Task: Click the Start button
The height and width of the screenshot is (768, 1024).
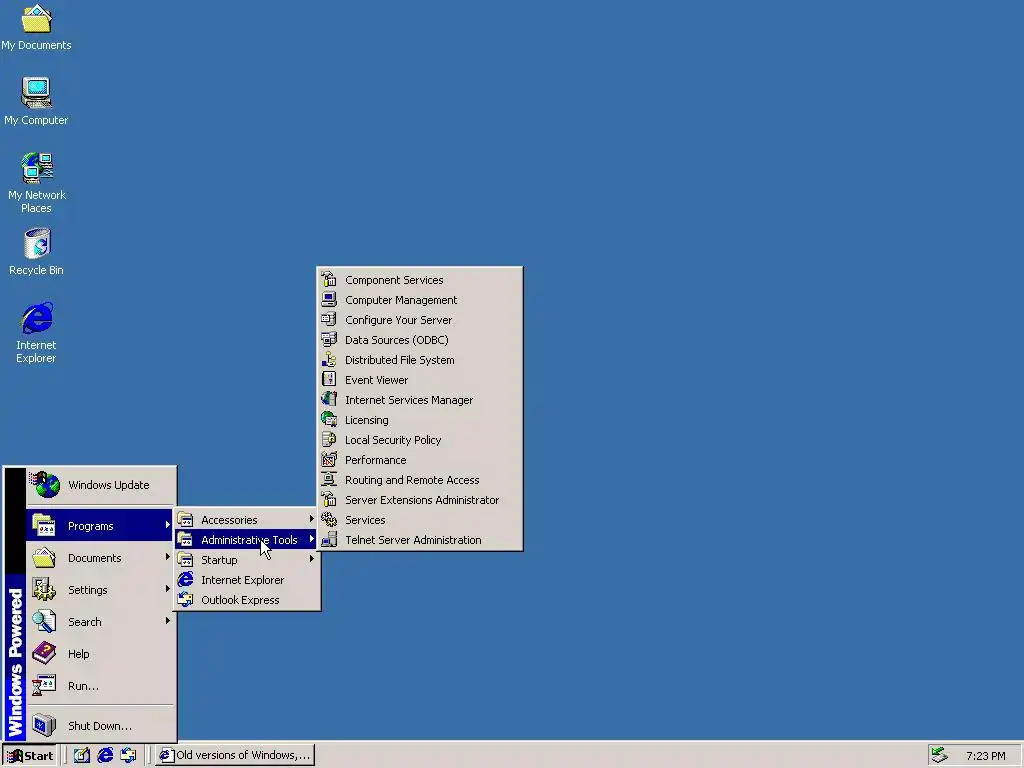Action: coord(30,756)
